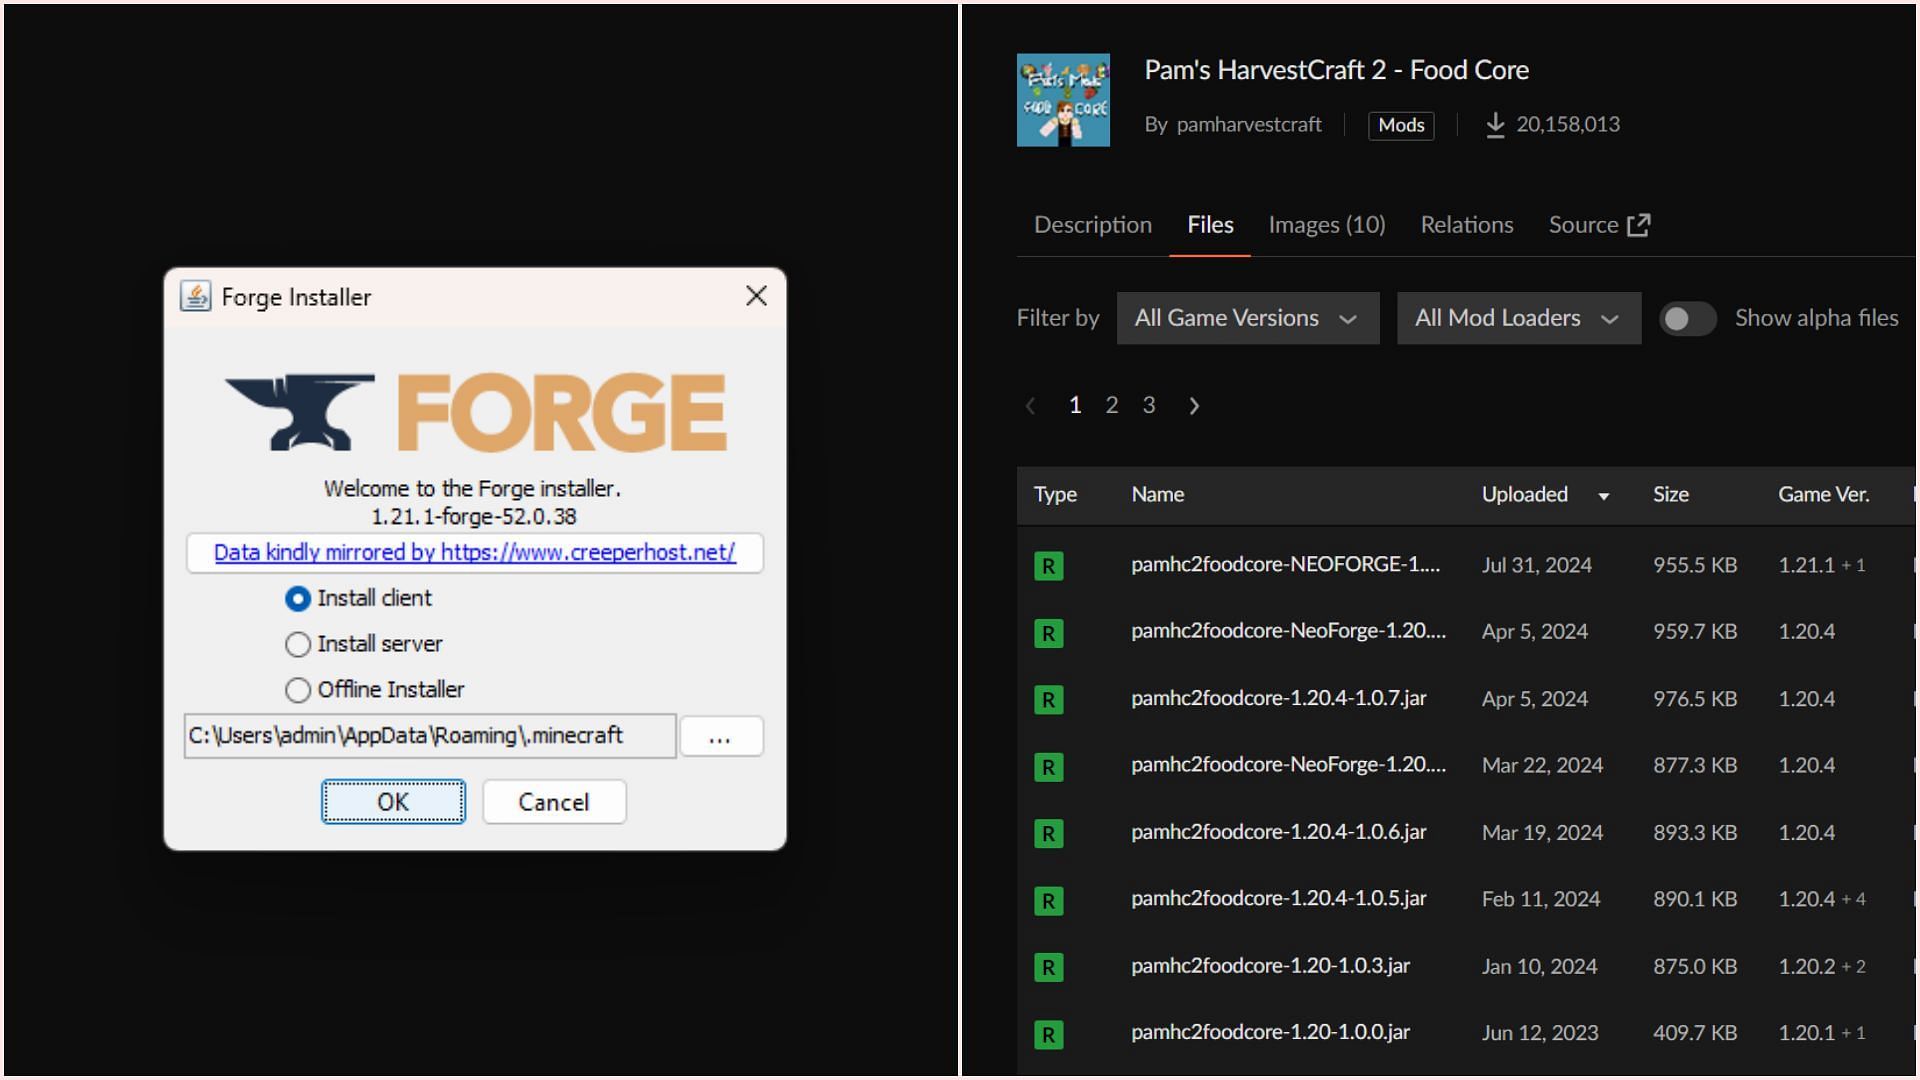
Task: Click game version 1.20.4 + 4
Action: (x=1822, y=900)
